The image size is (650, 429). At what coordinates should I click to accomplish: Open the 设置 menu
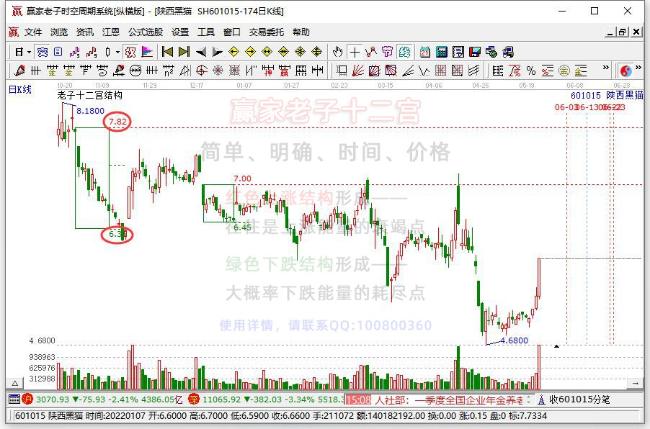[x=180, y=32]
